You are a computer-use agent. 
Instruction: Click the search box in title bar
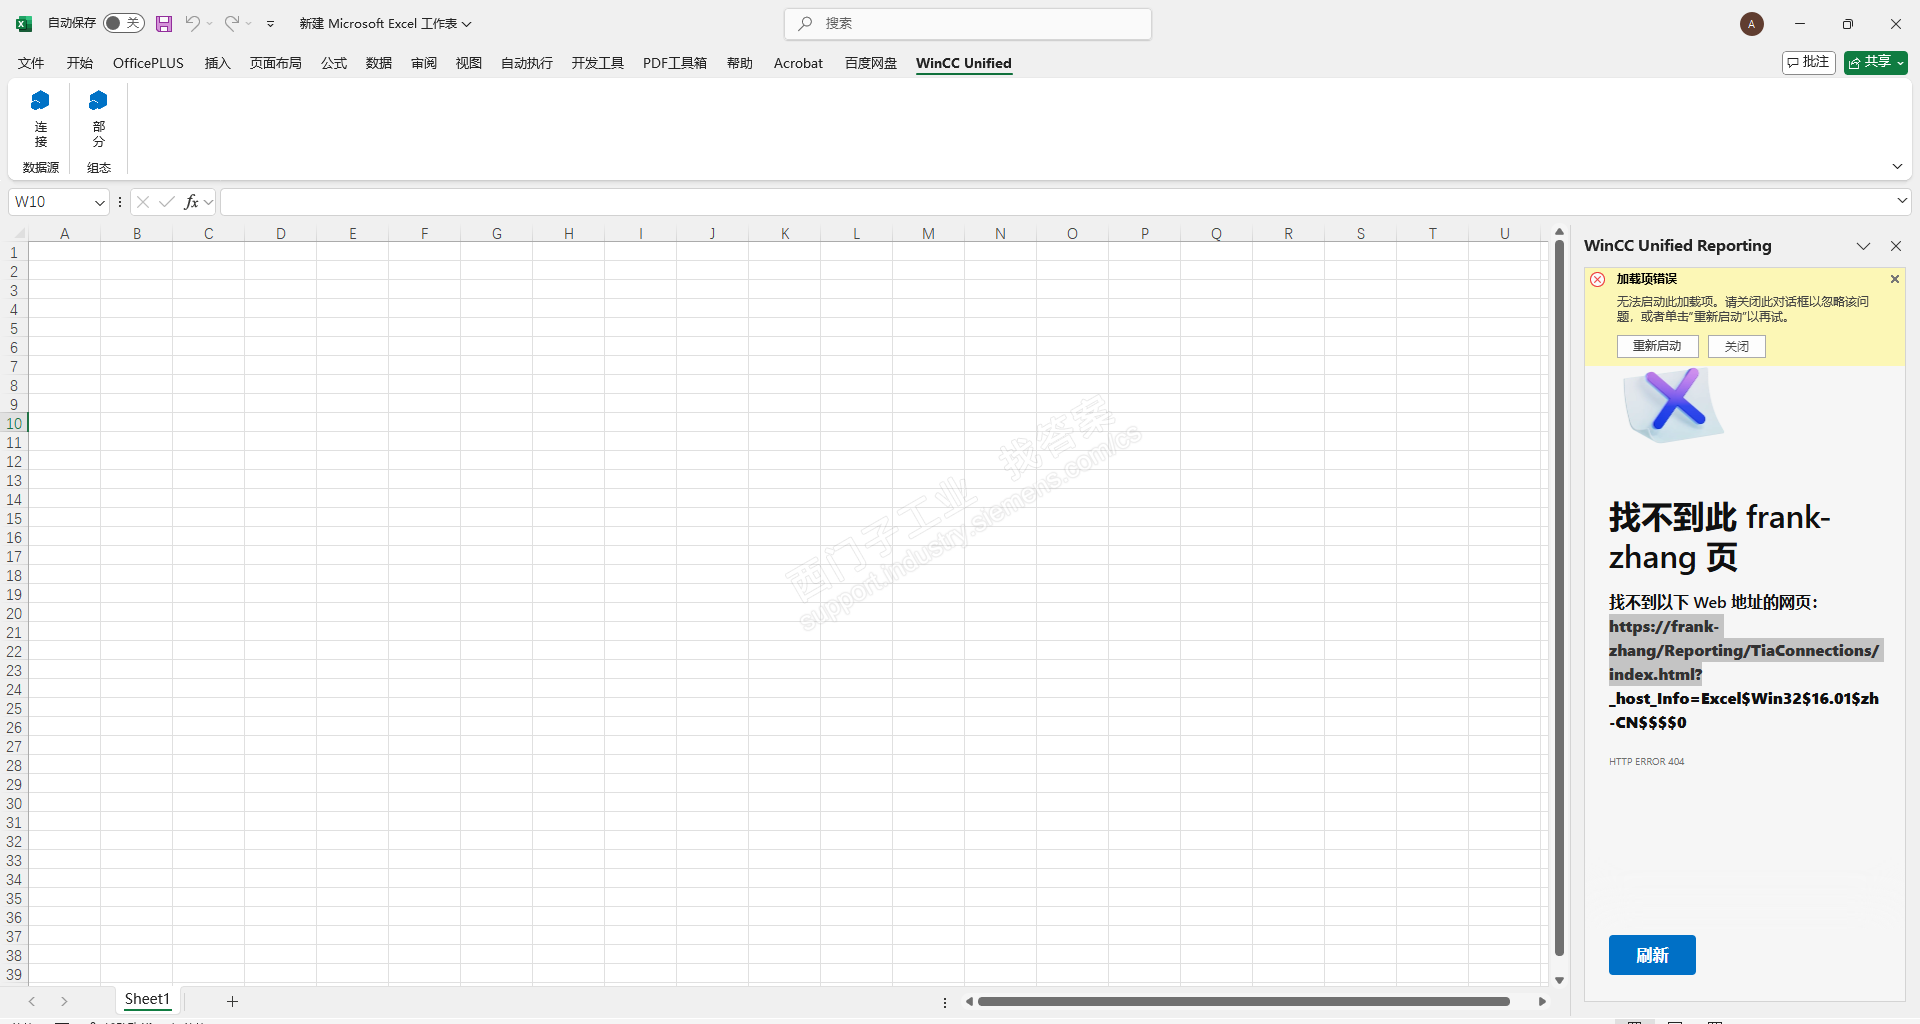pos(968,24)
